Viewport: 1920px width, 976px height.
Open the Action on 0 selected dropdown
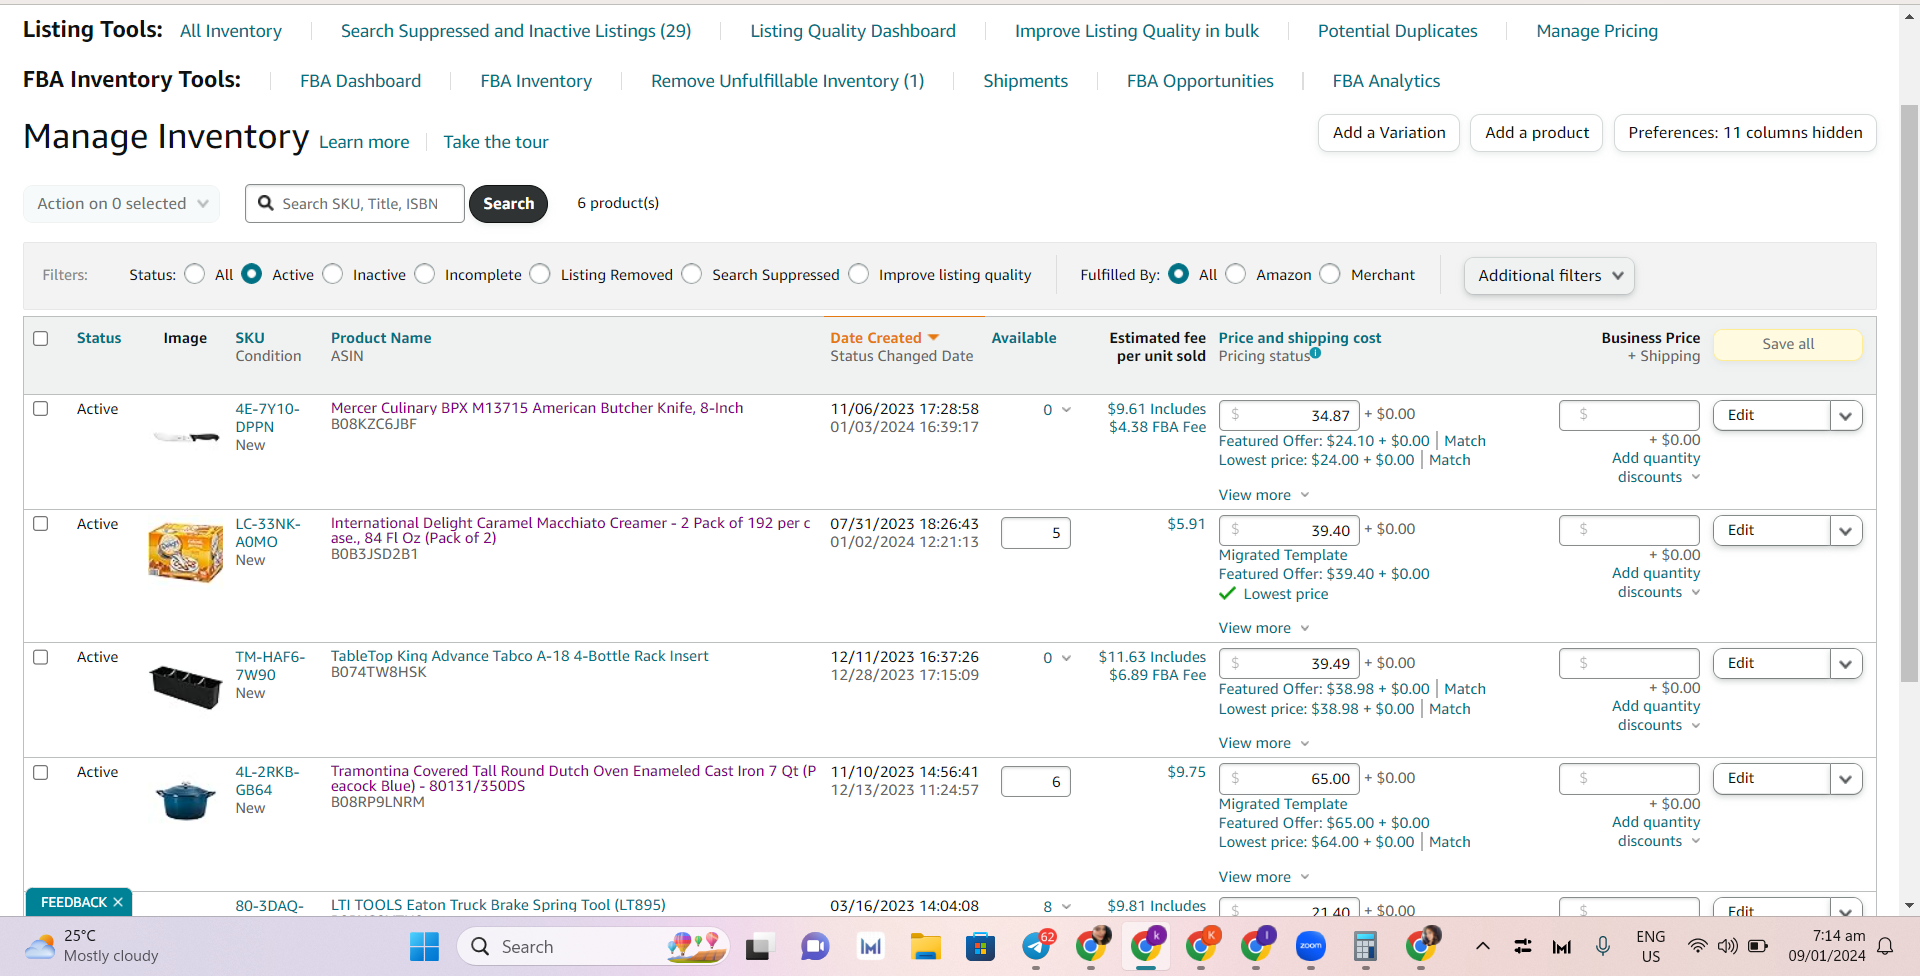pos(122,203)
